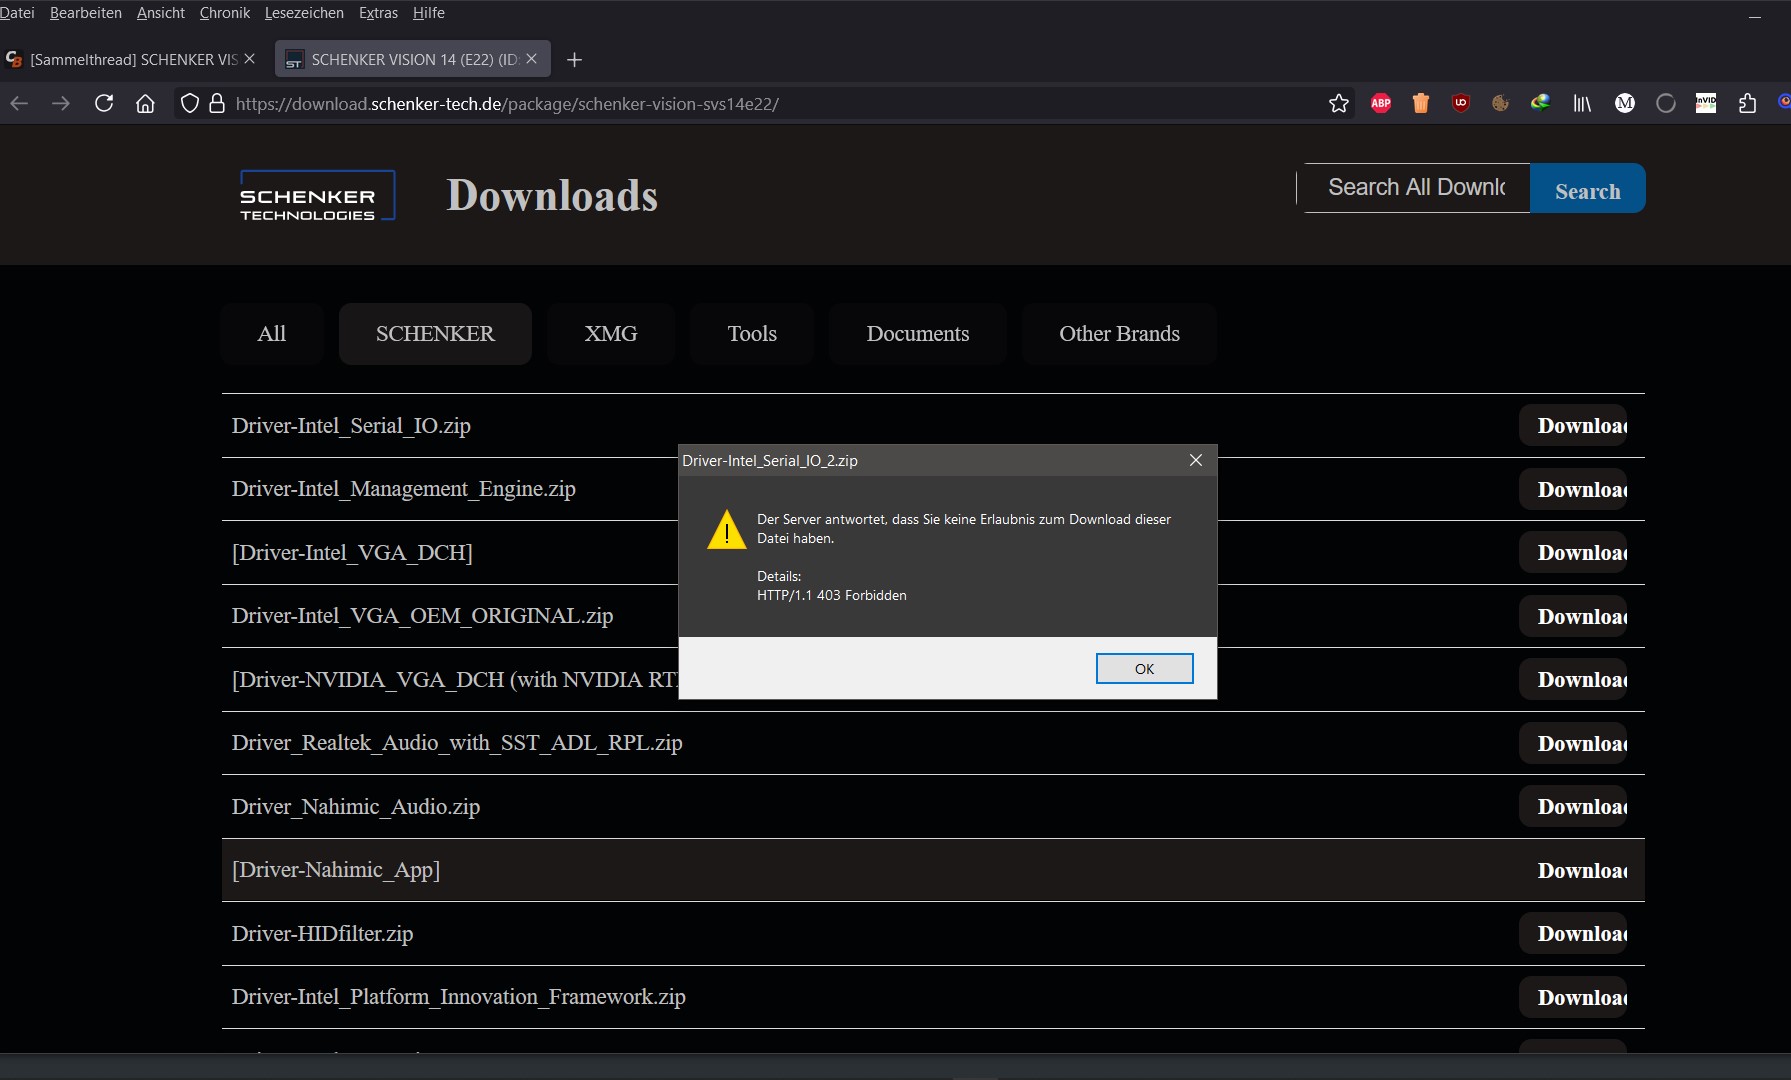The height and width of the screenshot is (1080, 1791).
Task: Click the shield tracking protection icon
Action: pos(189,103)
